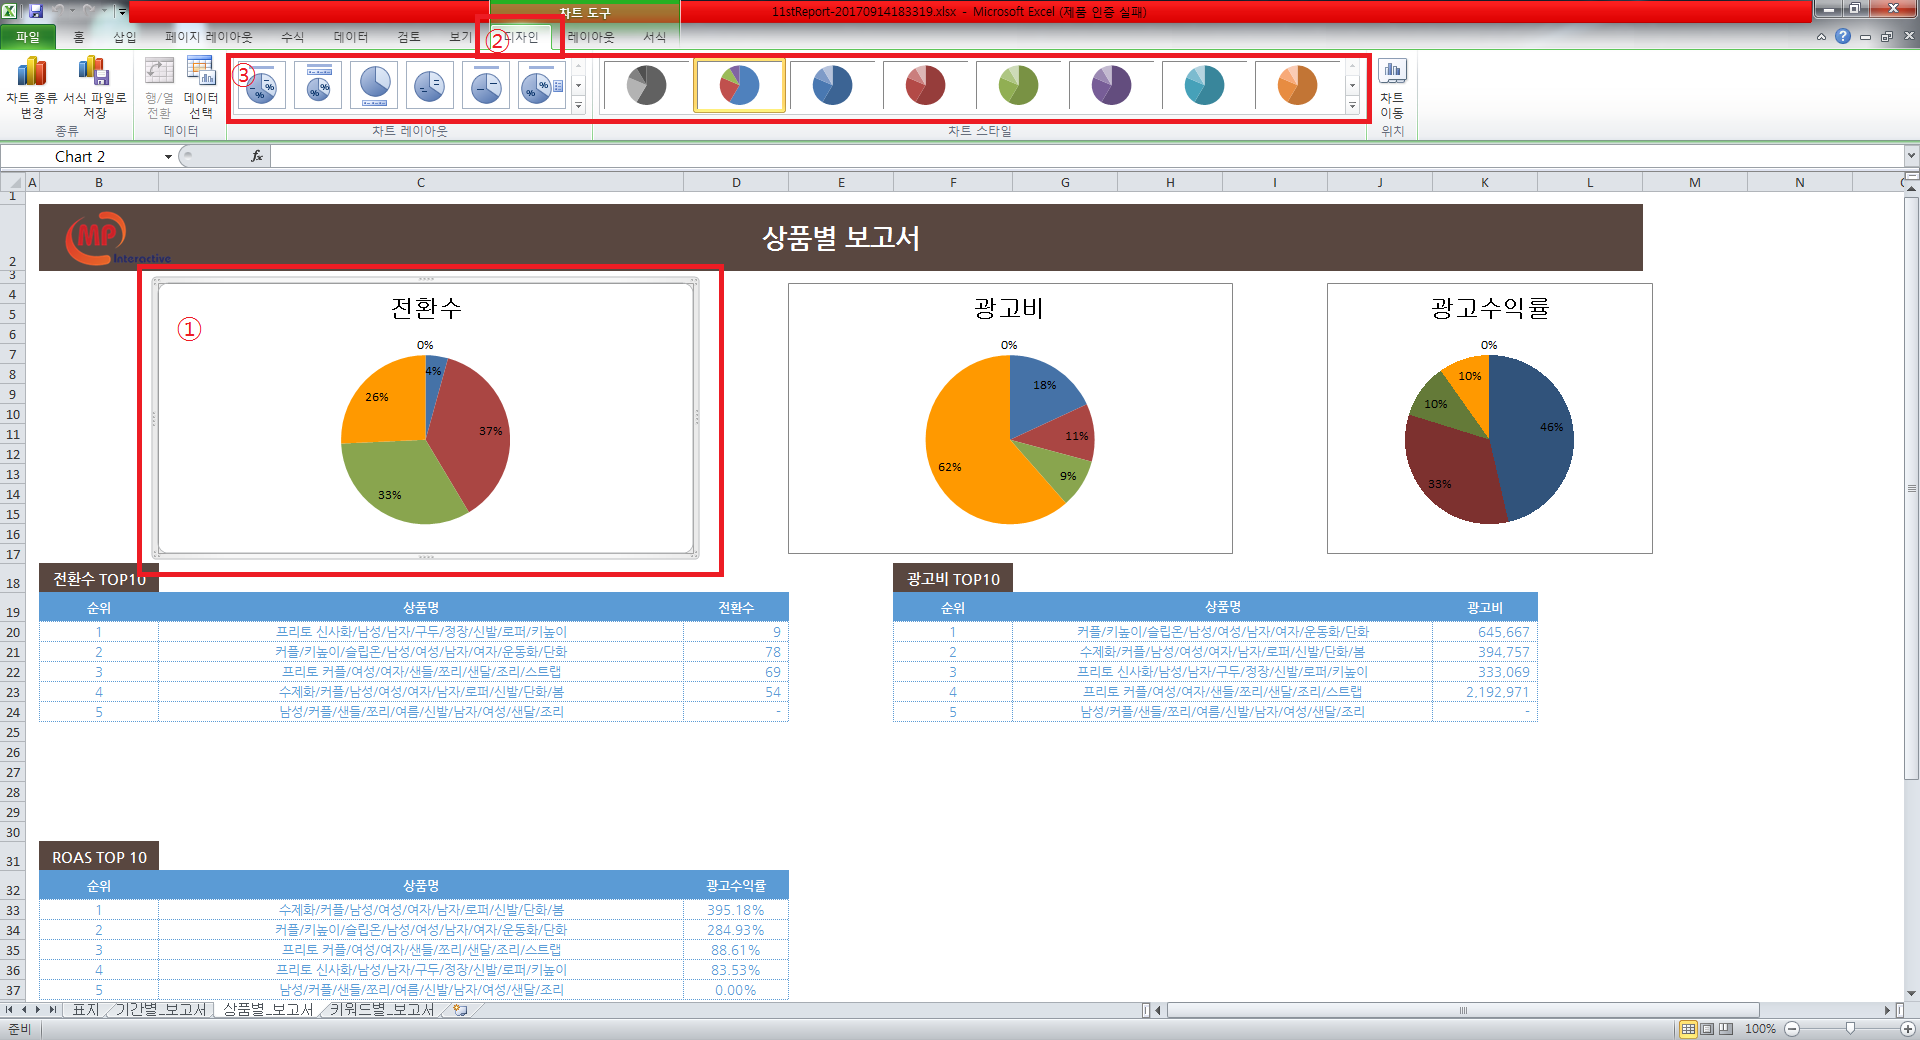Go to first sheet with navigation arrow
This screenshot has width=1920, height=1040.
9,1010
